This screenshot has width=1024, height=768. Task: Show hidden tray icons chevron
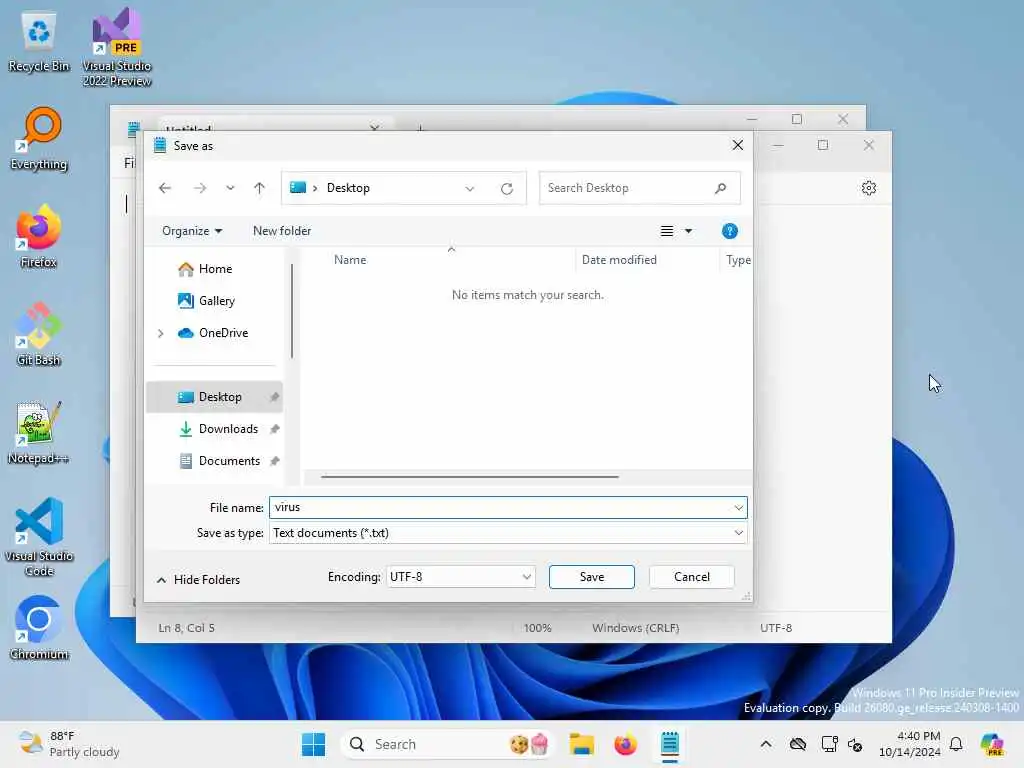click(x=766, y=744)
